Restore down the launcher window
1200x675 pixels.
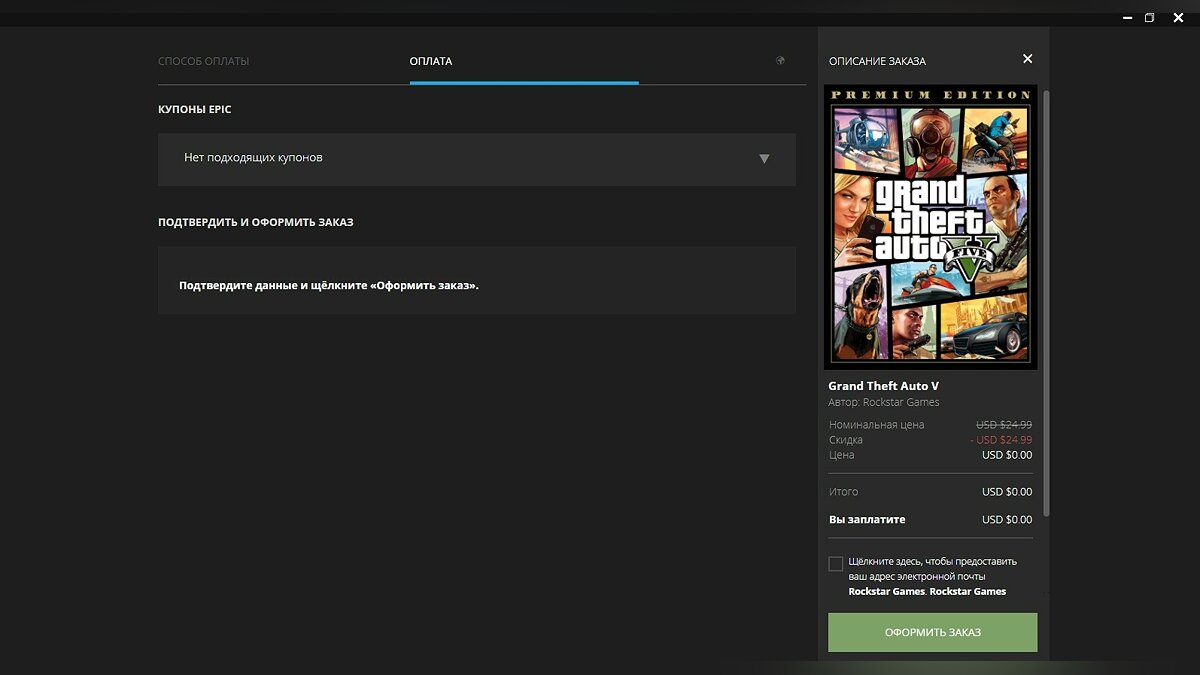(x=1150, y=17)
